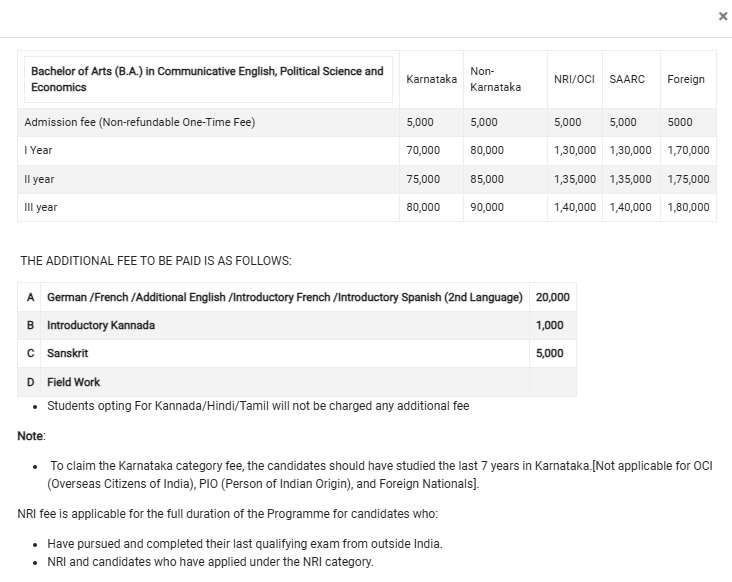
Task: Click the NRI/OCI column header
Action: coord(575,79)
